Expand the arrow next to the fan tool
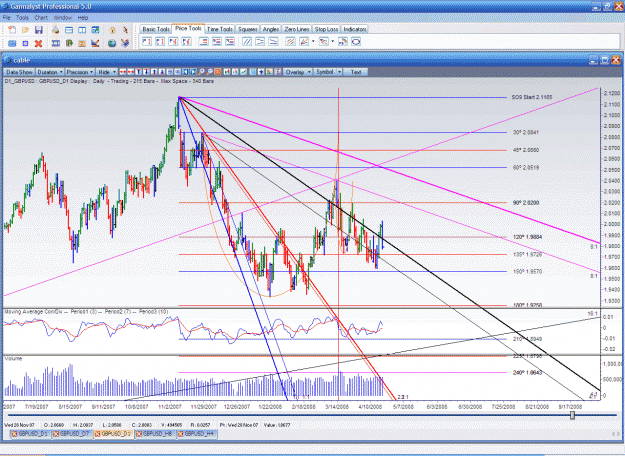The image size is (625, 456). (x=332, y=41)
